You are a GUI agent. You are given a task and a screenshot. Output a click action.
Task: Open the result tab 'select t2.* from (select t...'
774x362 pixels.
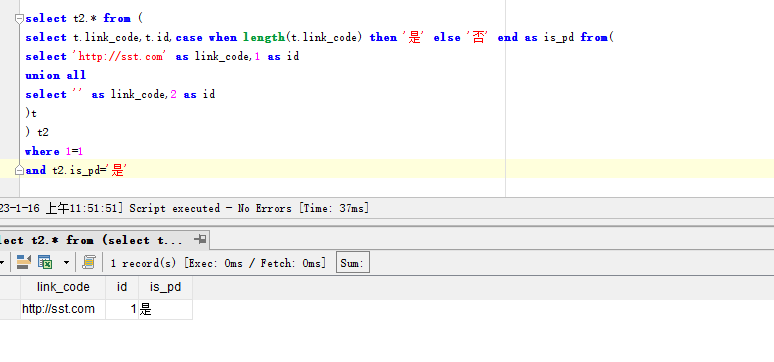pyautogui.click(x=91, y=241)
